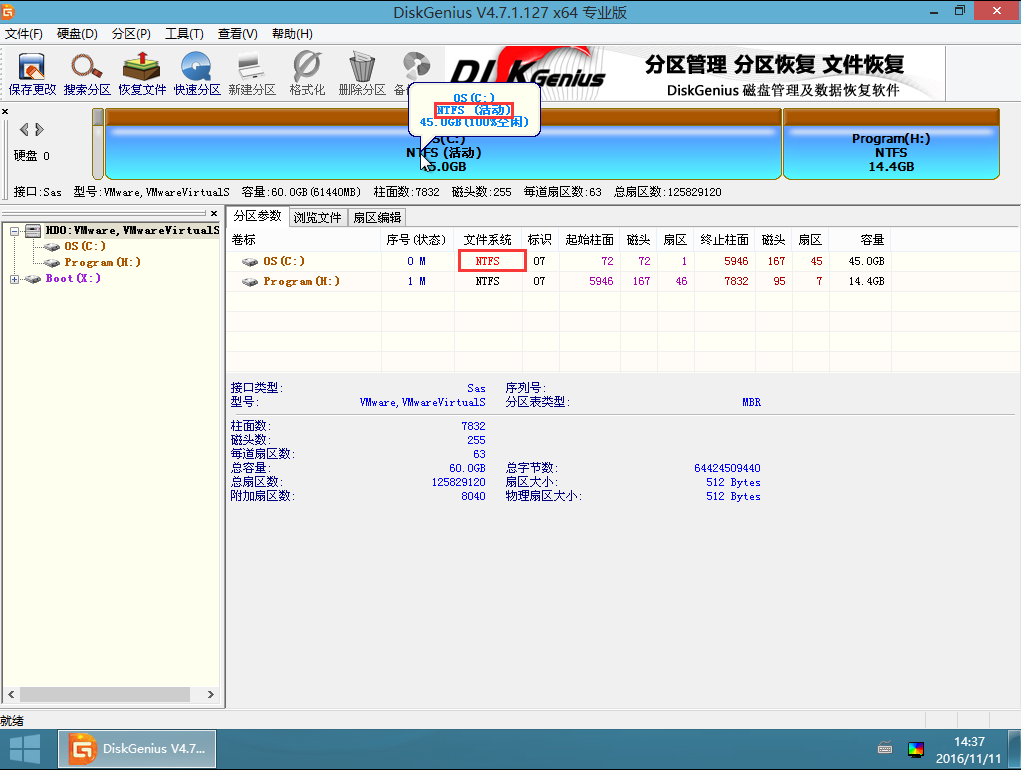The height and width of the screenshot is (770, 1021).
Task: Open the 分区(P) menu
Action: pyautogui.click(x=131, y=34)
